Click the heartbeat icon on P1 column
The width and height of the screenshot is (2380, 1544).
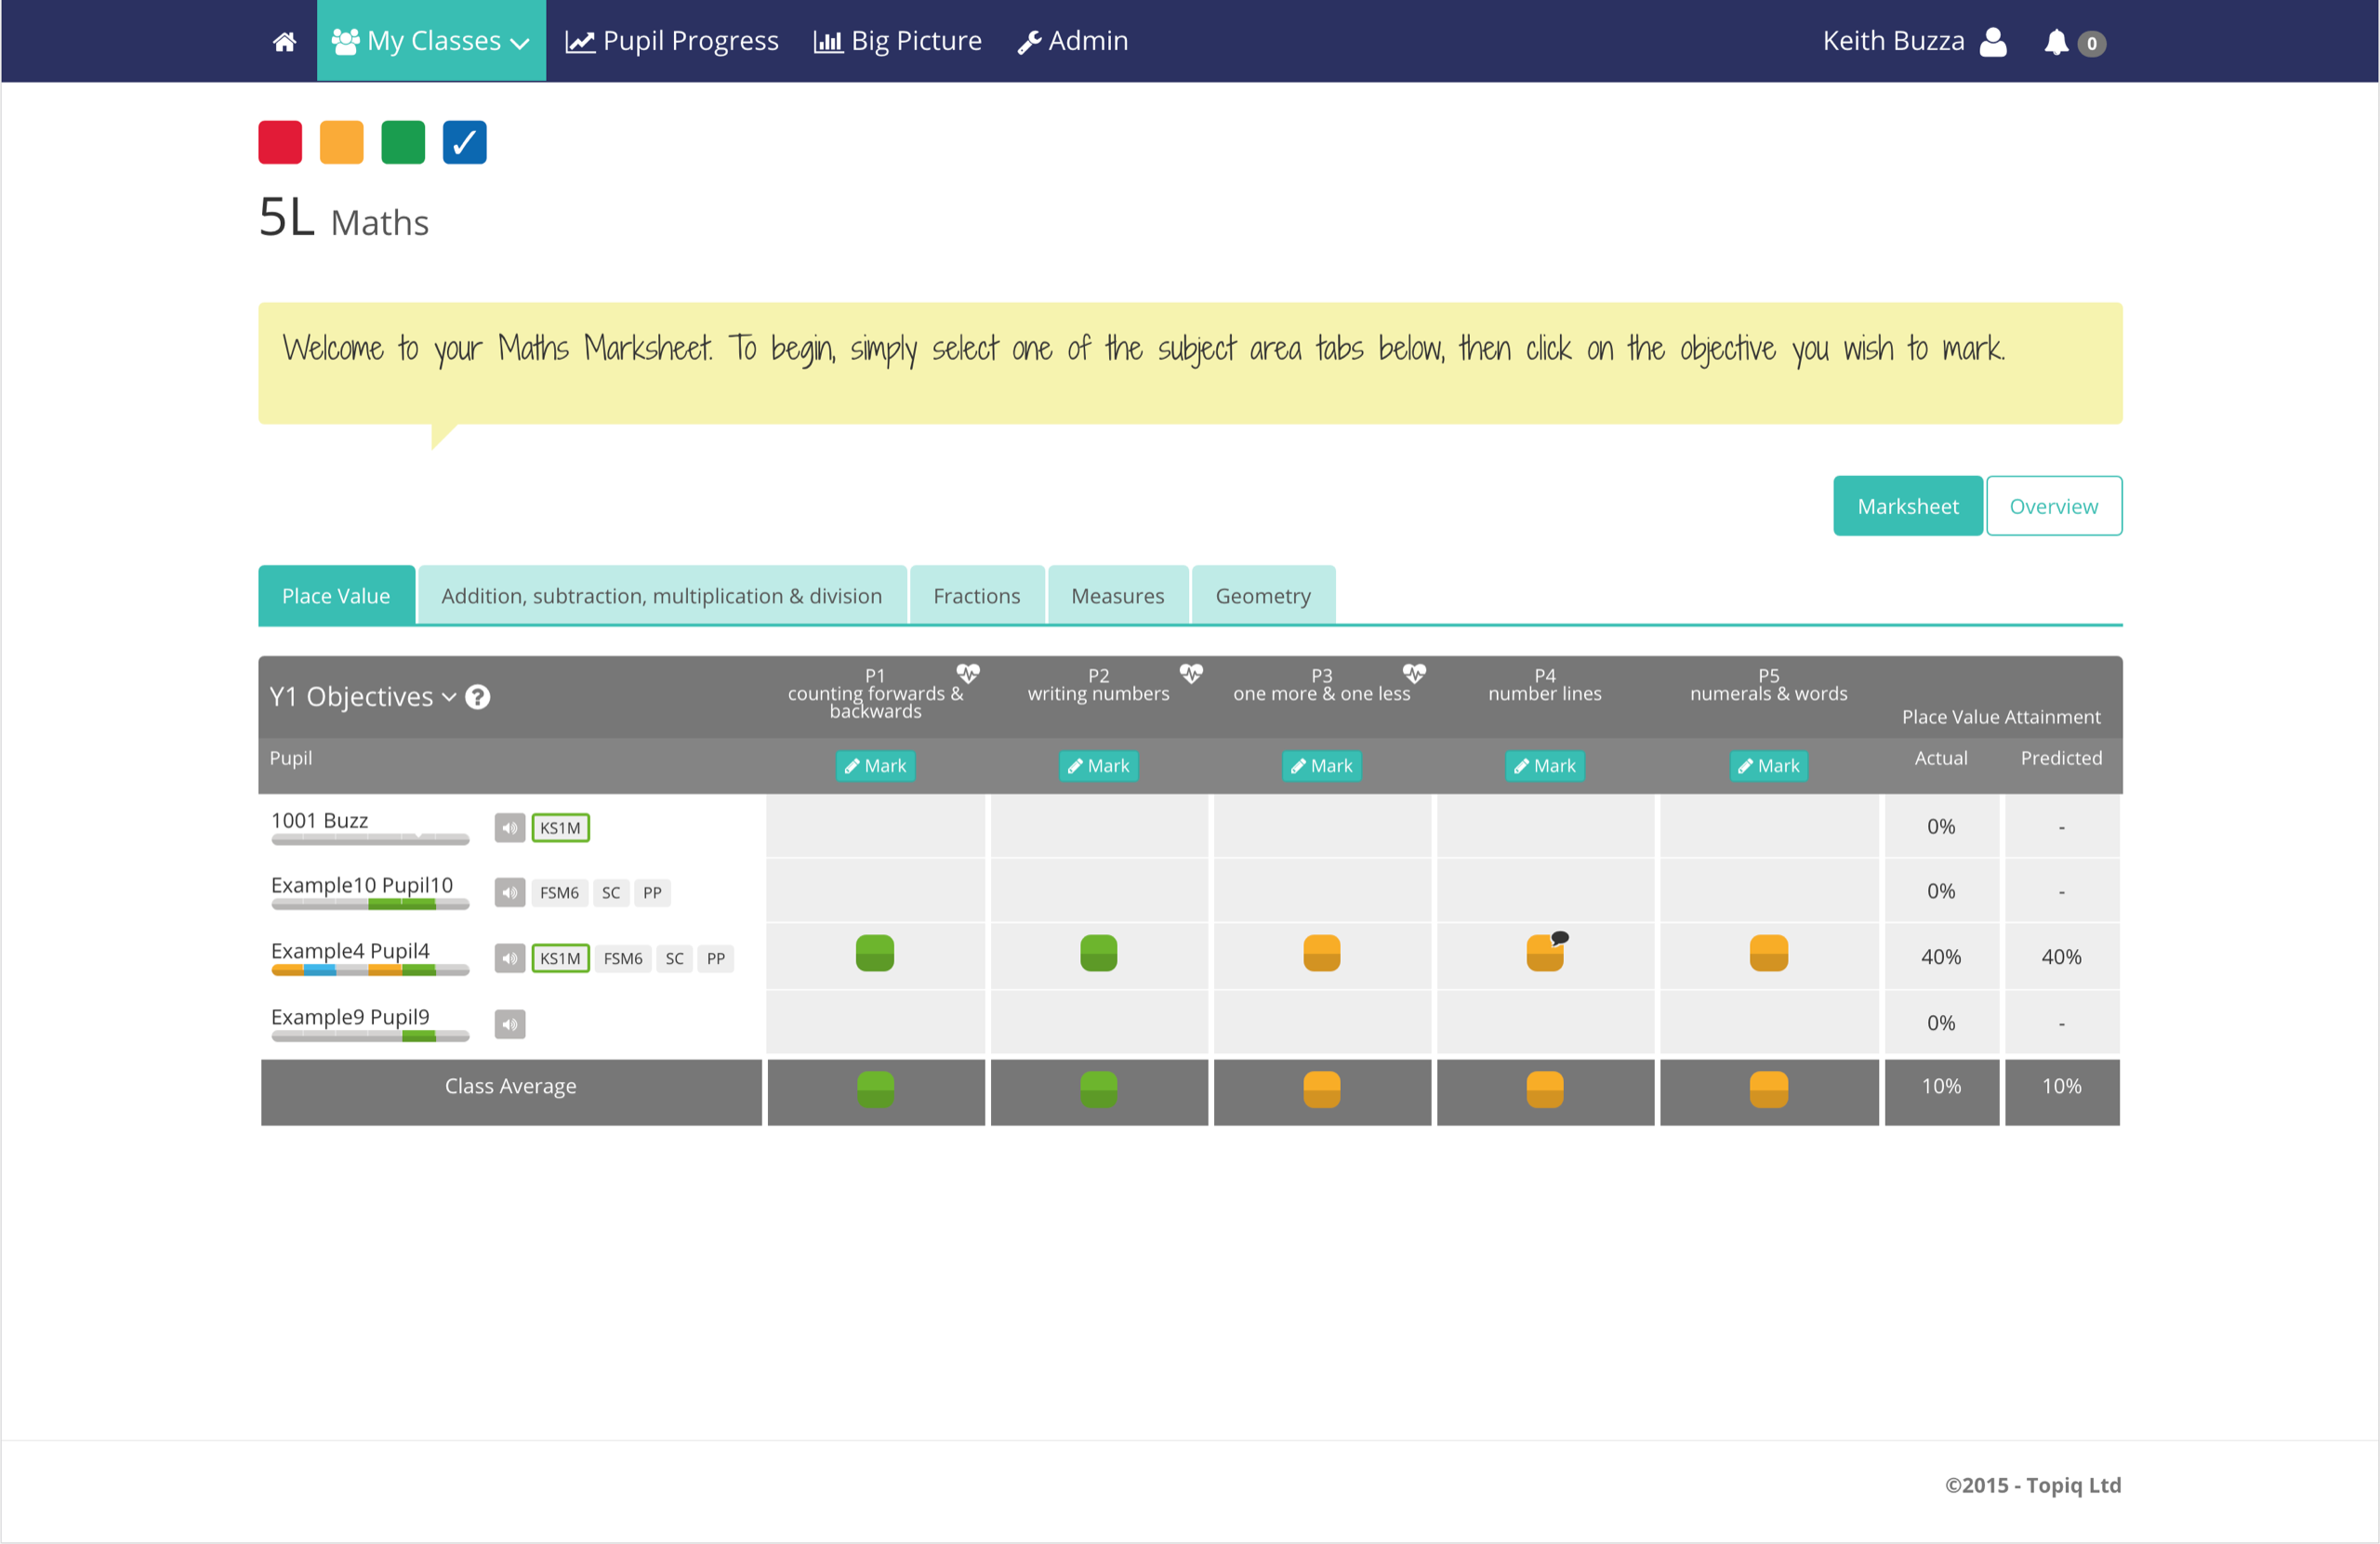pyautogui.click(x=967, y=673)
